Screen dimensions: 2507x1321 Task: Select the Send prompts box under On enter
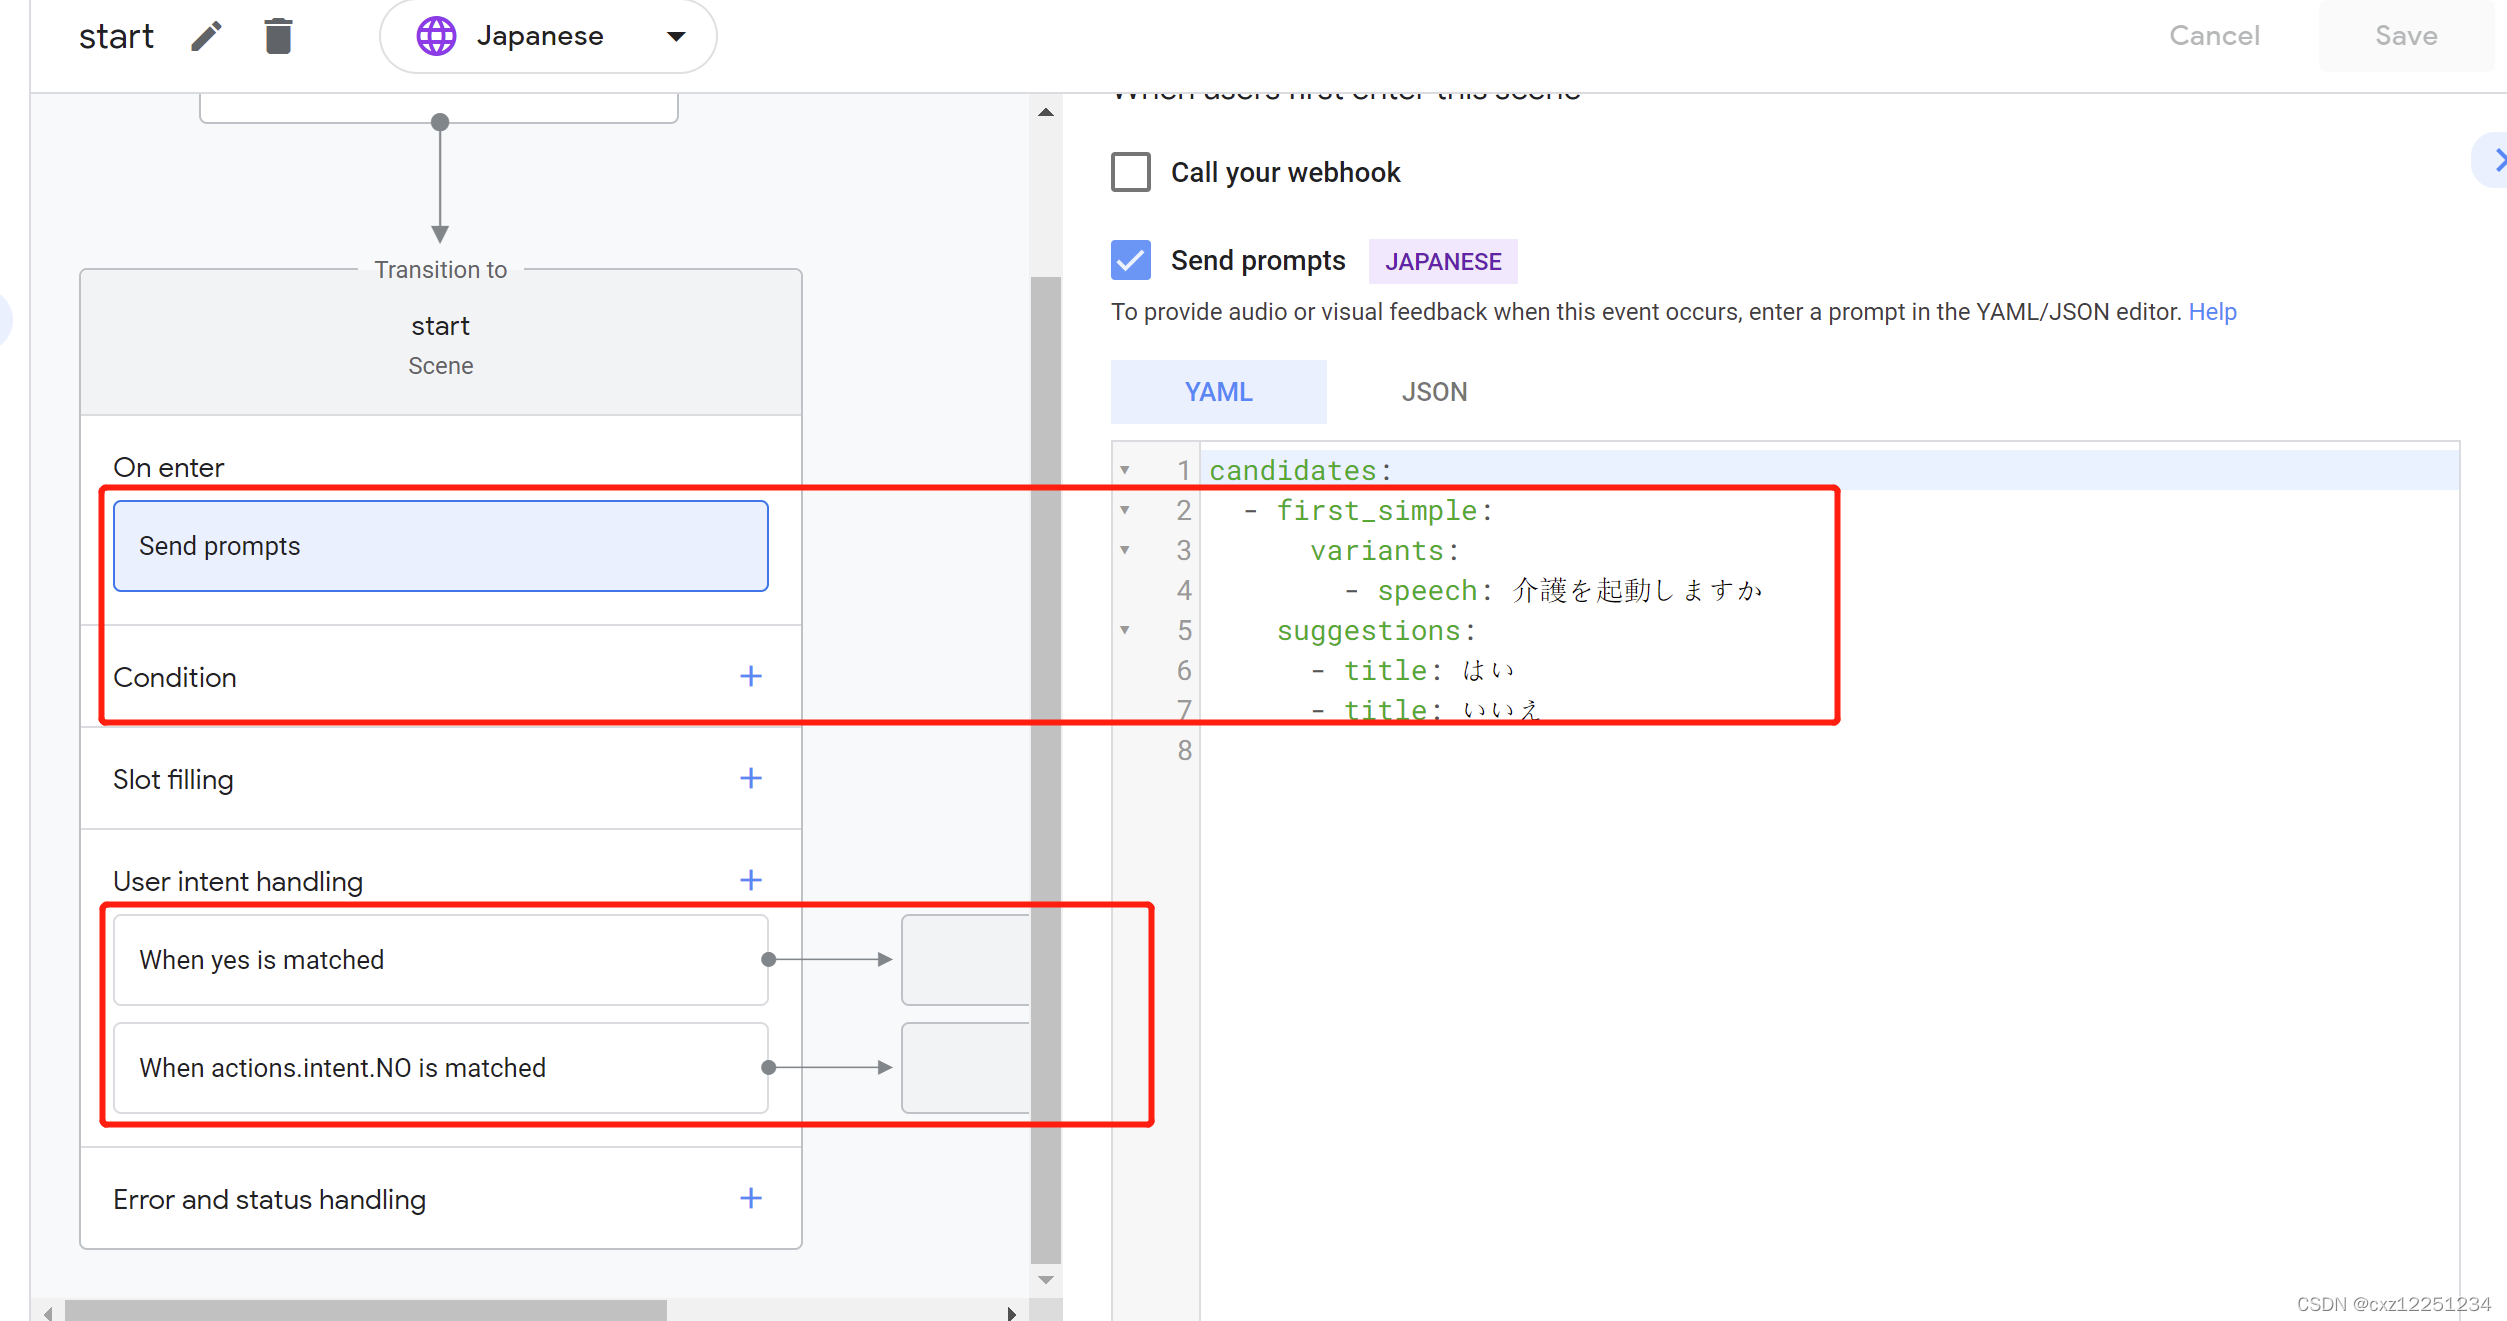pos(440,546)
